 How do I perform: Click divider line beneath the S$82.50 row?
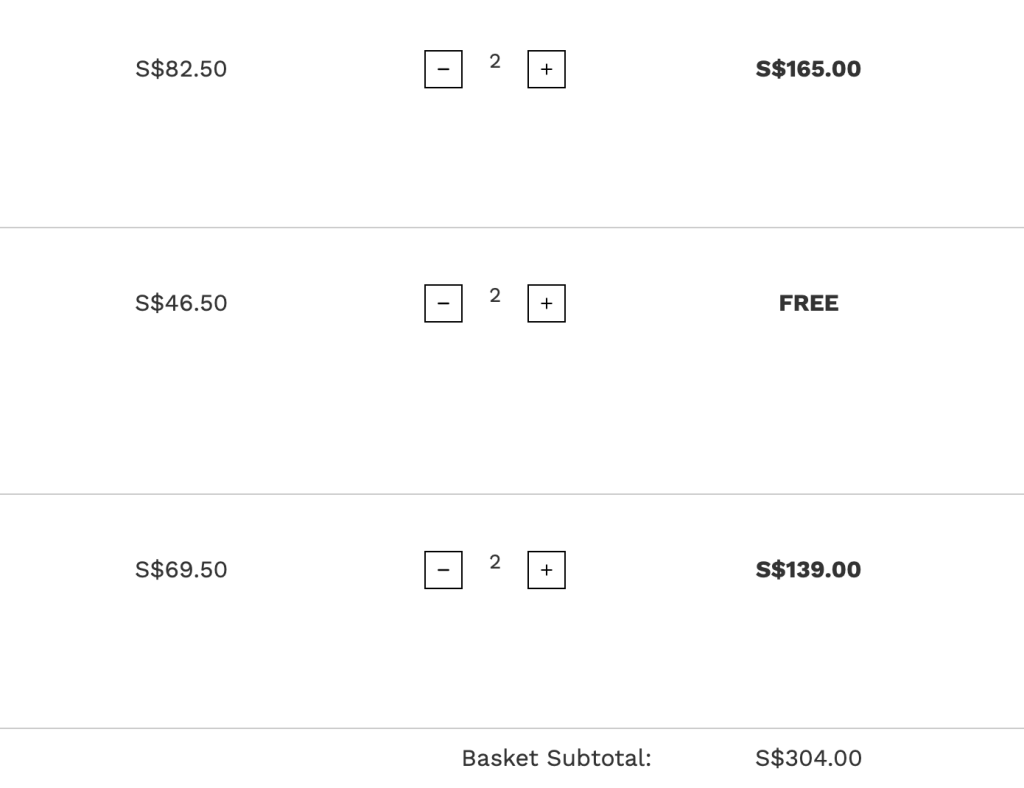point(512,228)
